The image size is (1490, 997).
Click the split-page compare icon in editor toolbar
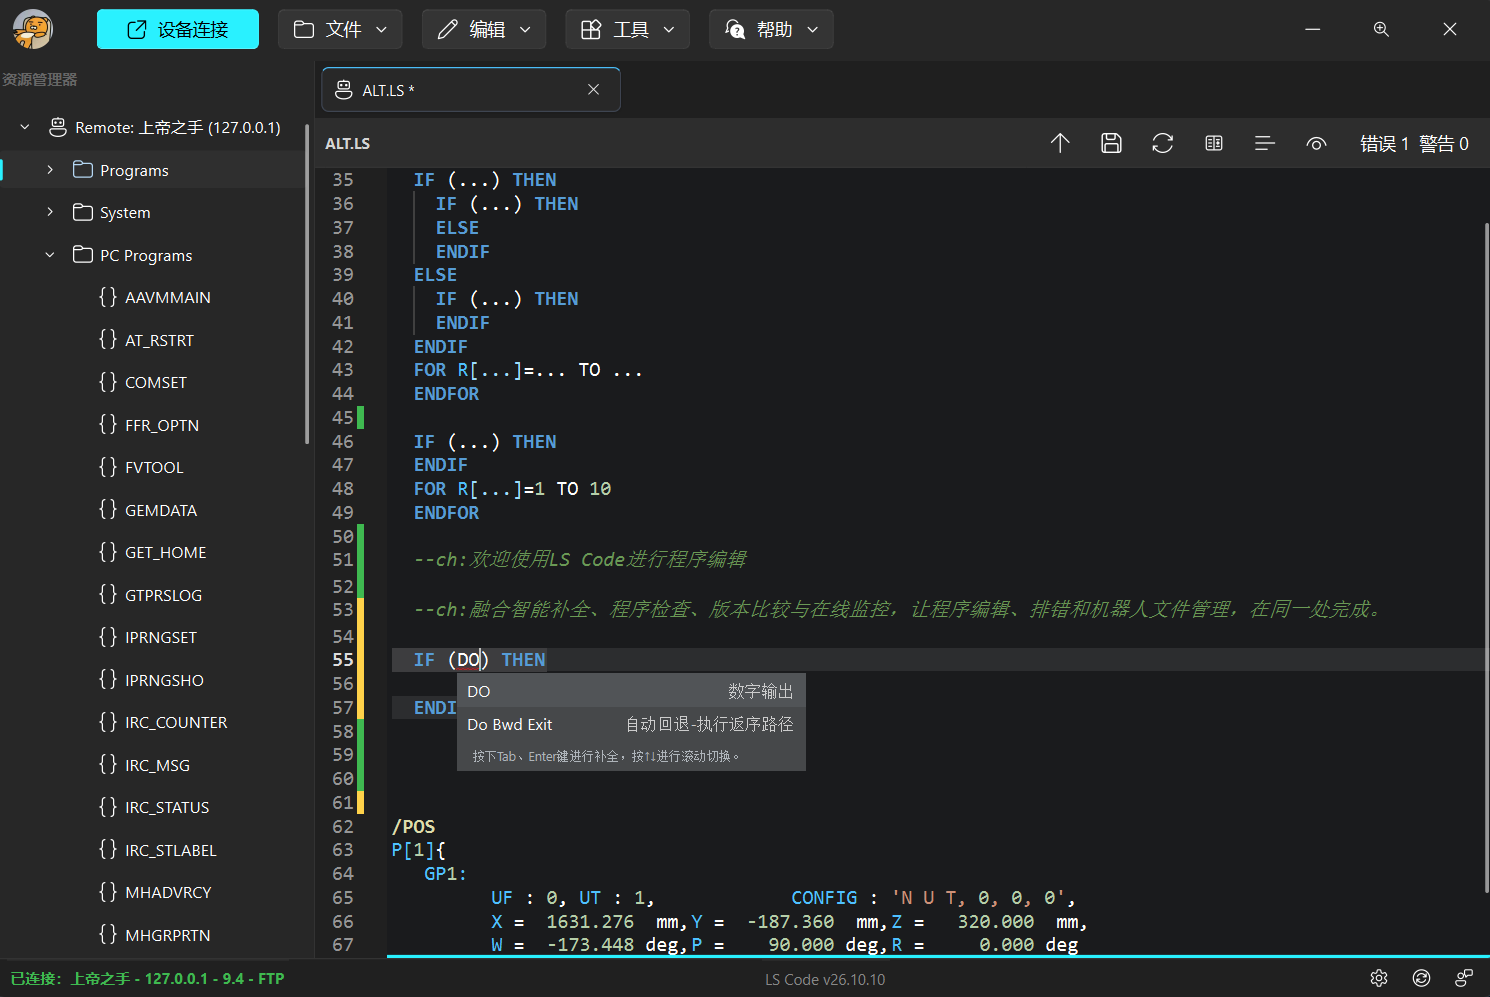coord(1214,143)
